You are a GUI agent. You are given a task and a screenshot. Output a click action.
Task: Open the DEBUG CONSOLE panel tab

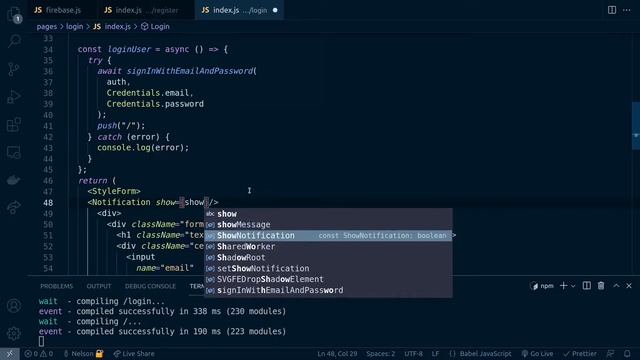pos(150,286)
